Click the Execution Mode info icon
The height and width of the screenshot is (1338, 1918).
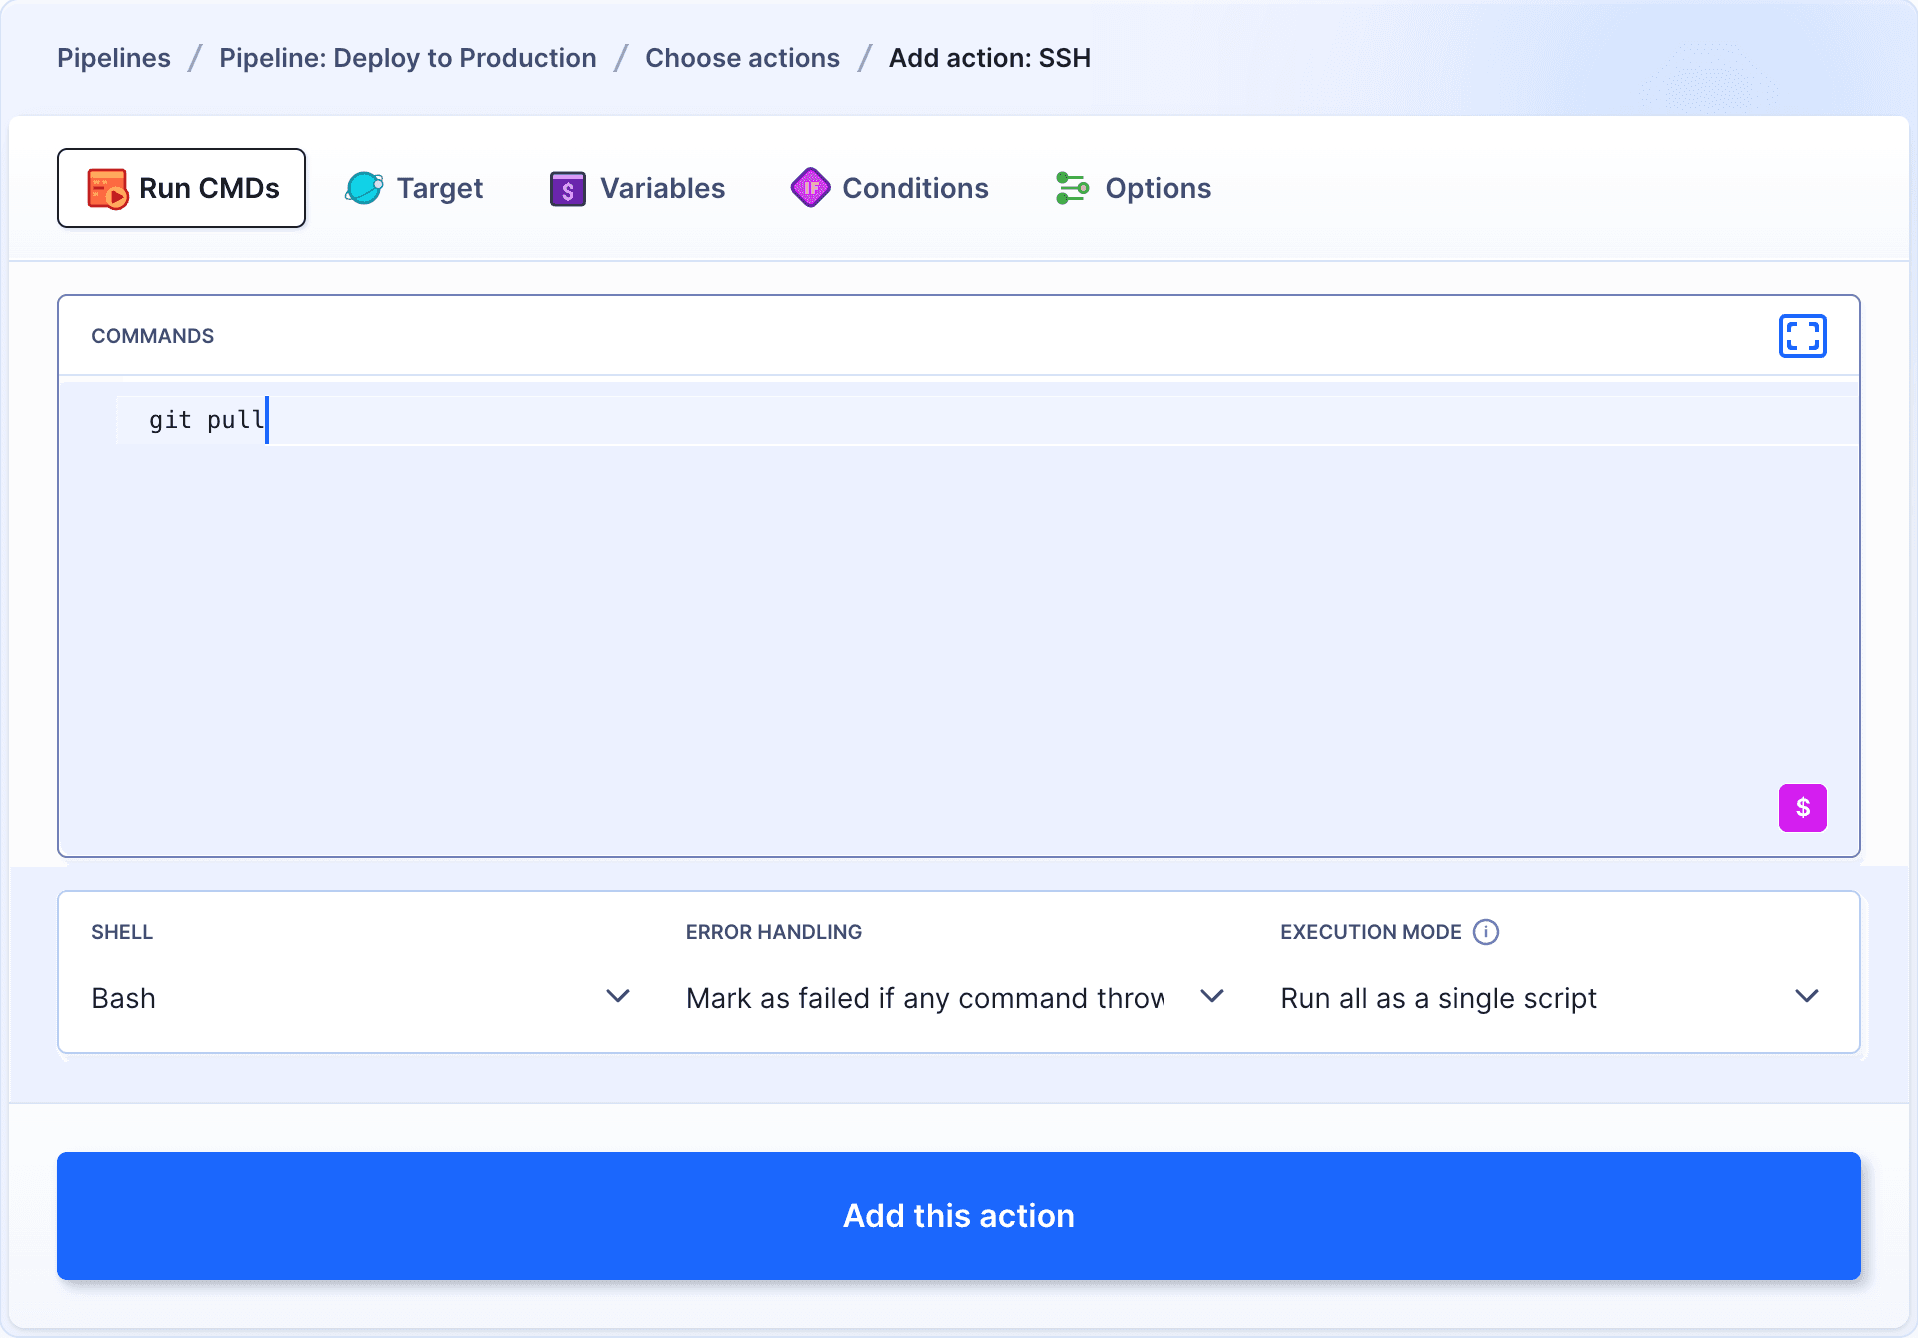click(x=1486, y=932)
